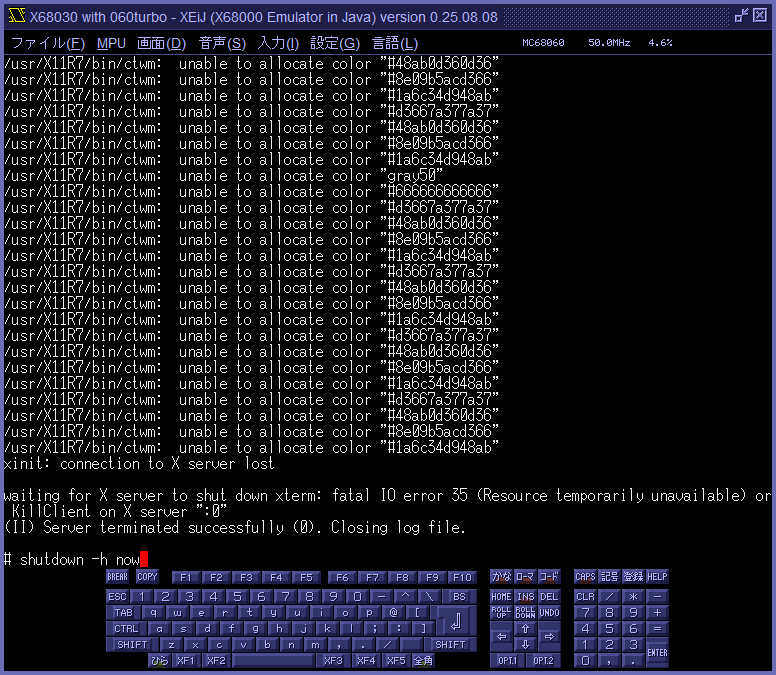The height and width of the screenshot is (675, 776).
Task: Click the down arrow cursor key
Action: (x=525, y=644)
